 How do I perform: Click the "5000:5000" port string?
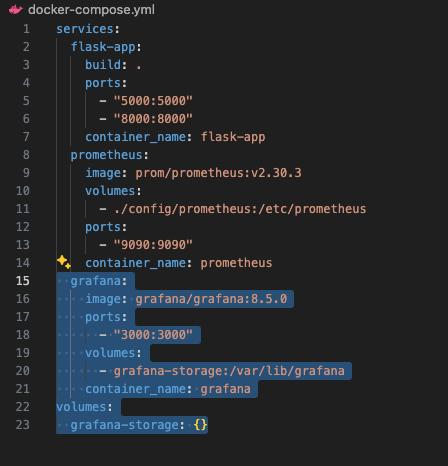click(153, 101)
